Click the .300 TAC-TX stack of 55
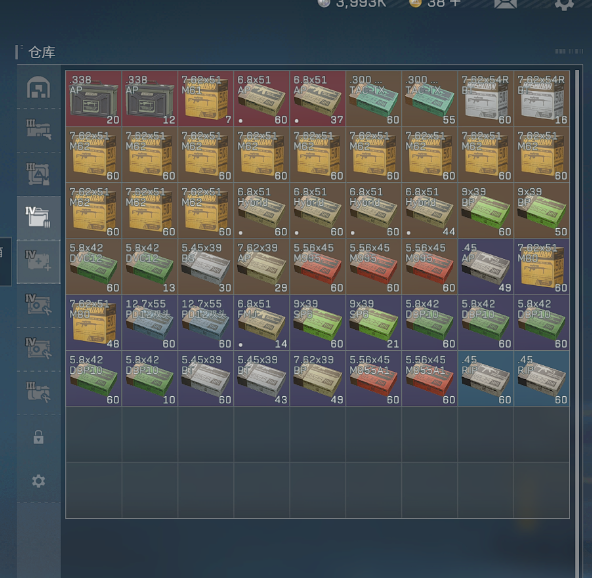 (430, 98)
